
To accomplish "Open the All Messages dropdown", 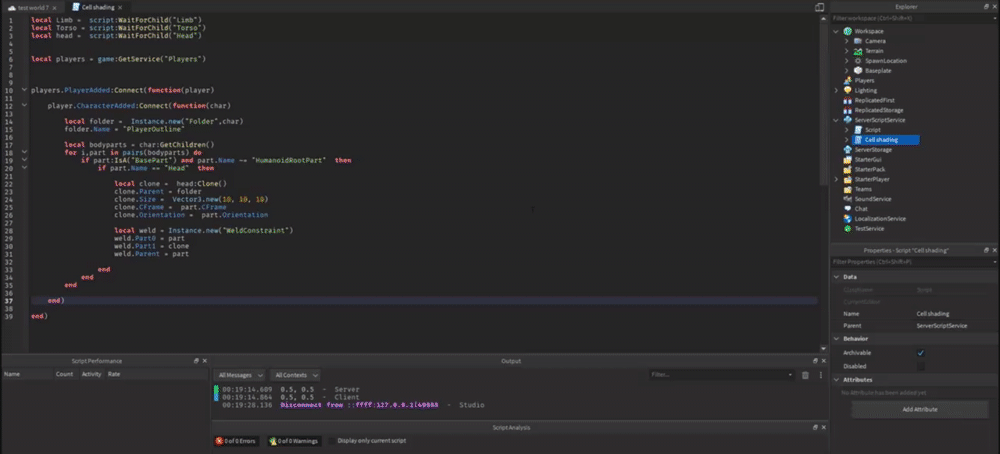I will 240,375.
